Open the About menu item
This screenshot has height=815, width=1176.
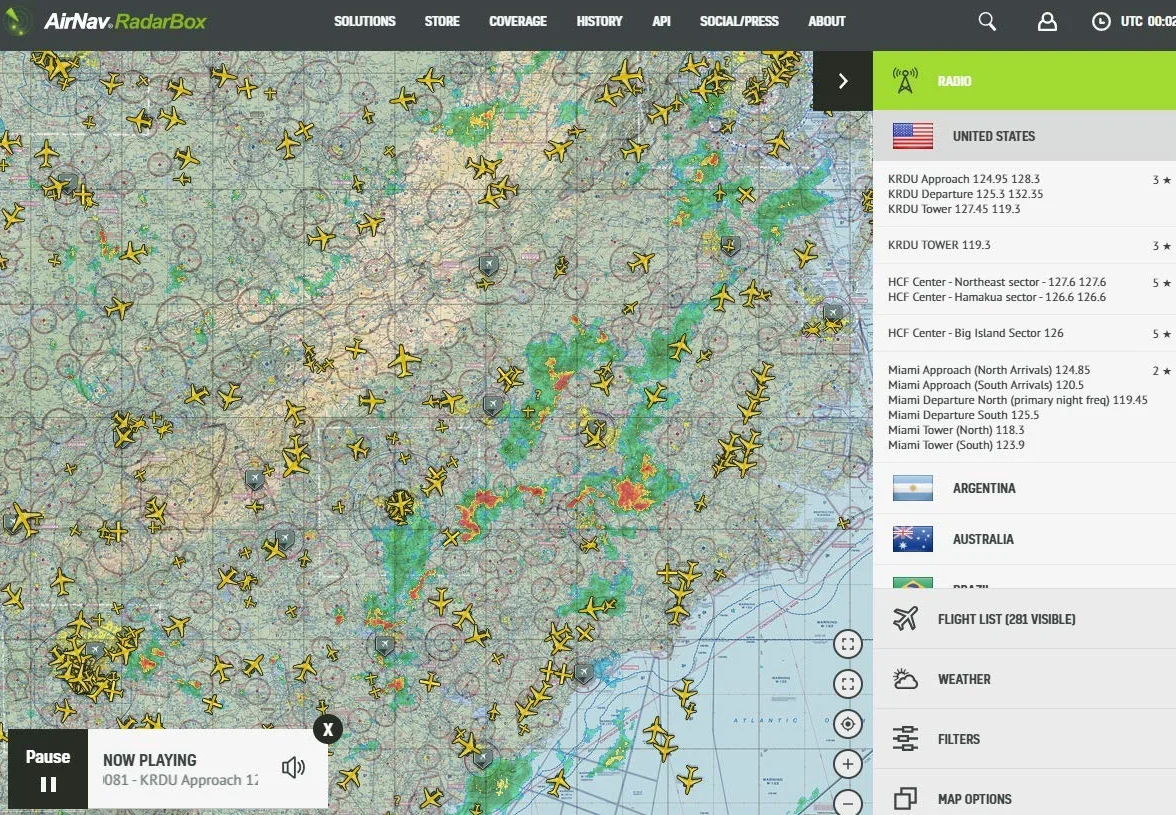coord(826,21)
